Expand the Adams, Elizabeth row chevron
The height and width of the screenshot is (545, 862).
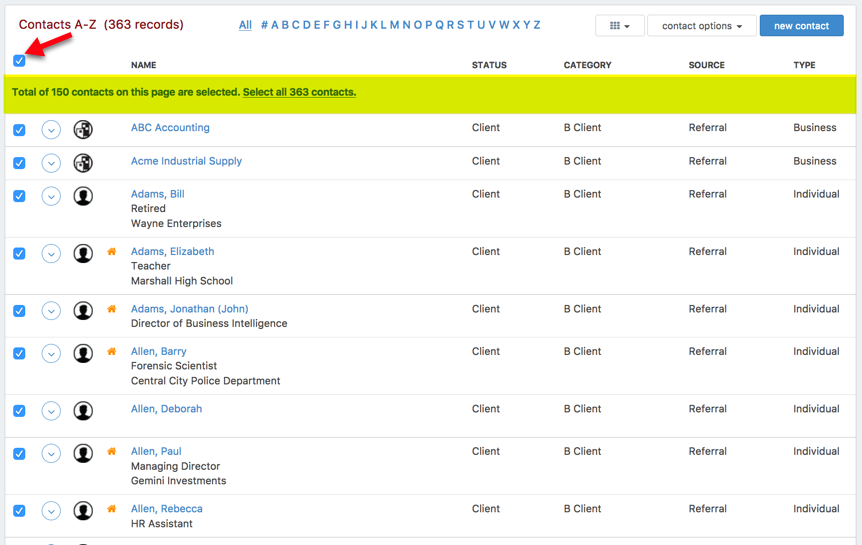51,254
